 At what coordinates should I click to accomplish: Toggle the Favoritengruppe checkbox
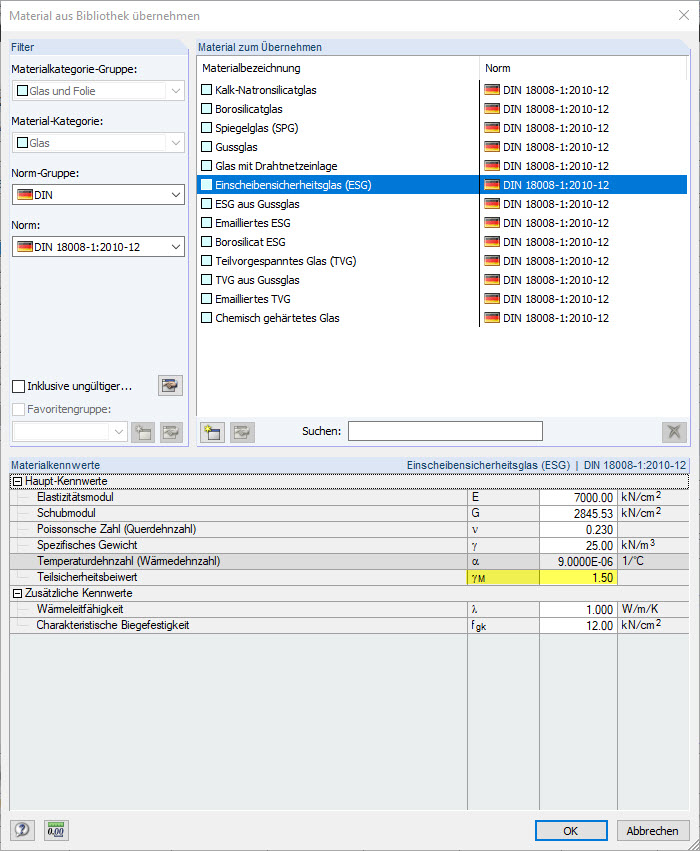18,409
